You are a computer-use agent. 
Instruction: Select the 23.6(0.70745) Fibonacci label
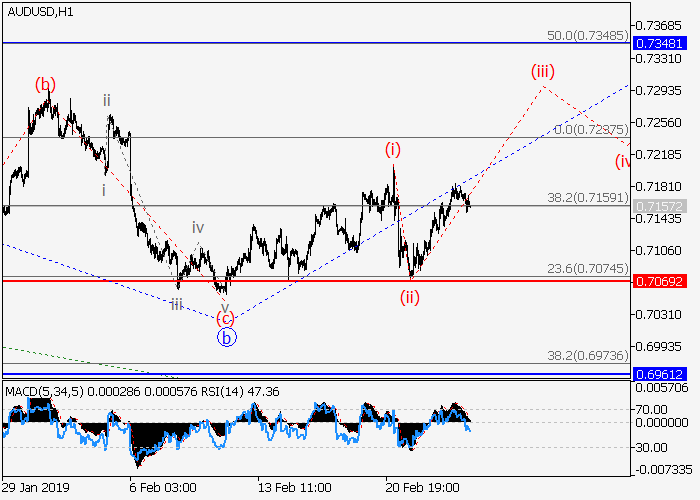[588, 269]
